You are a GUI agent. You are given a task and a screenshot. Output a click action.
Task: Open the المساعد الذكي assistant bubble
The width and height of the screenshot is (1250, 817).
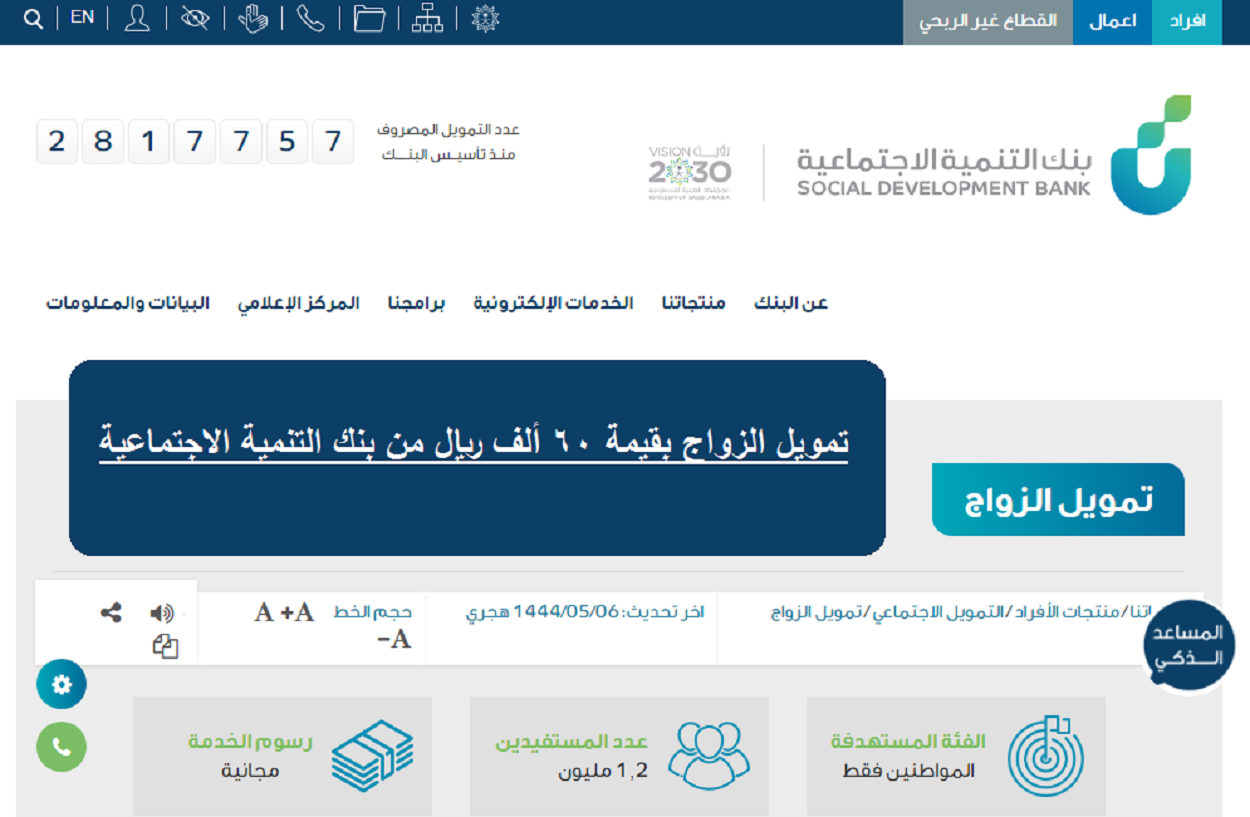point(1188,645)
